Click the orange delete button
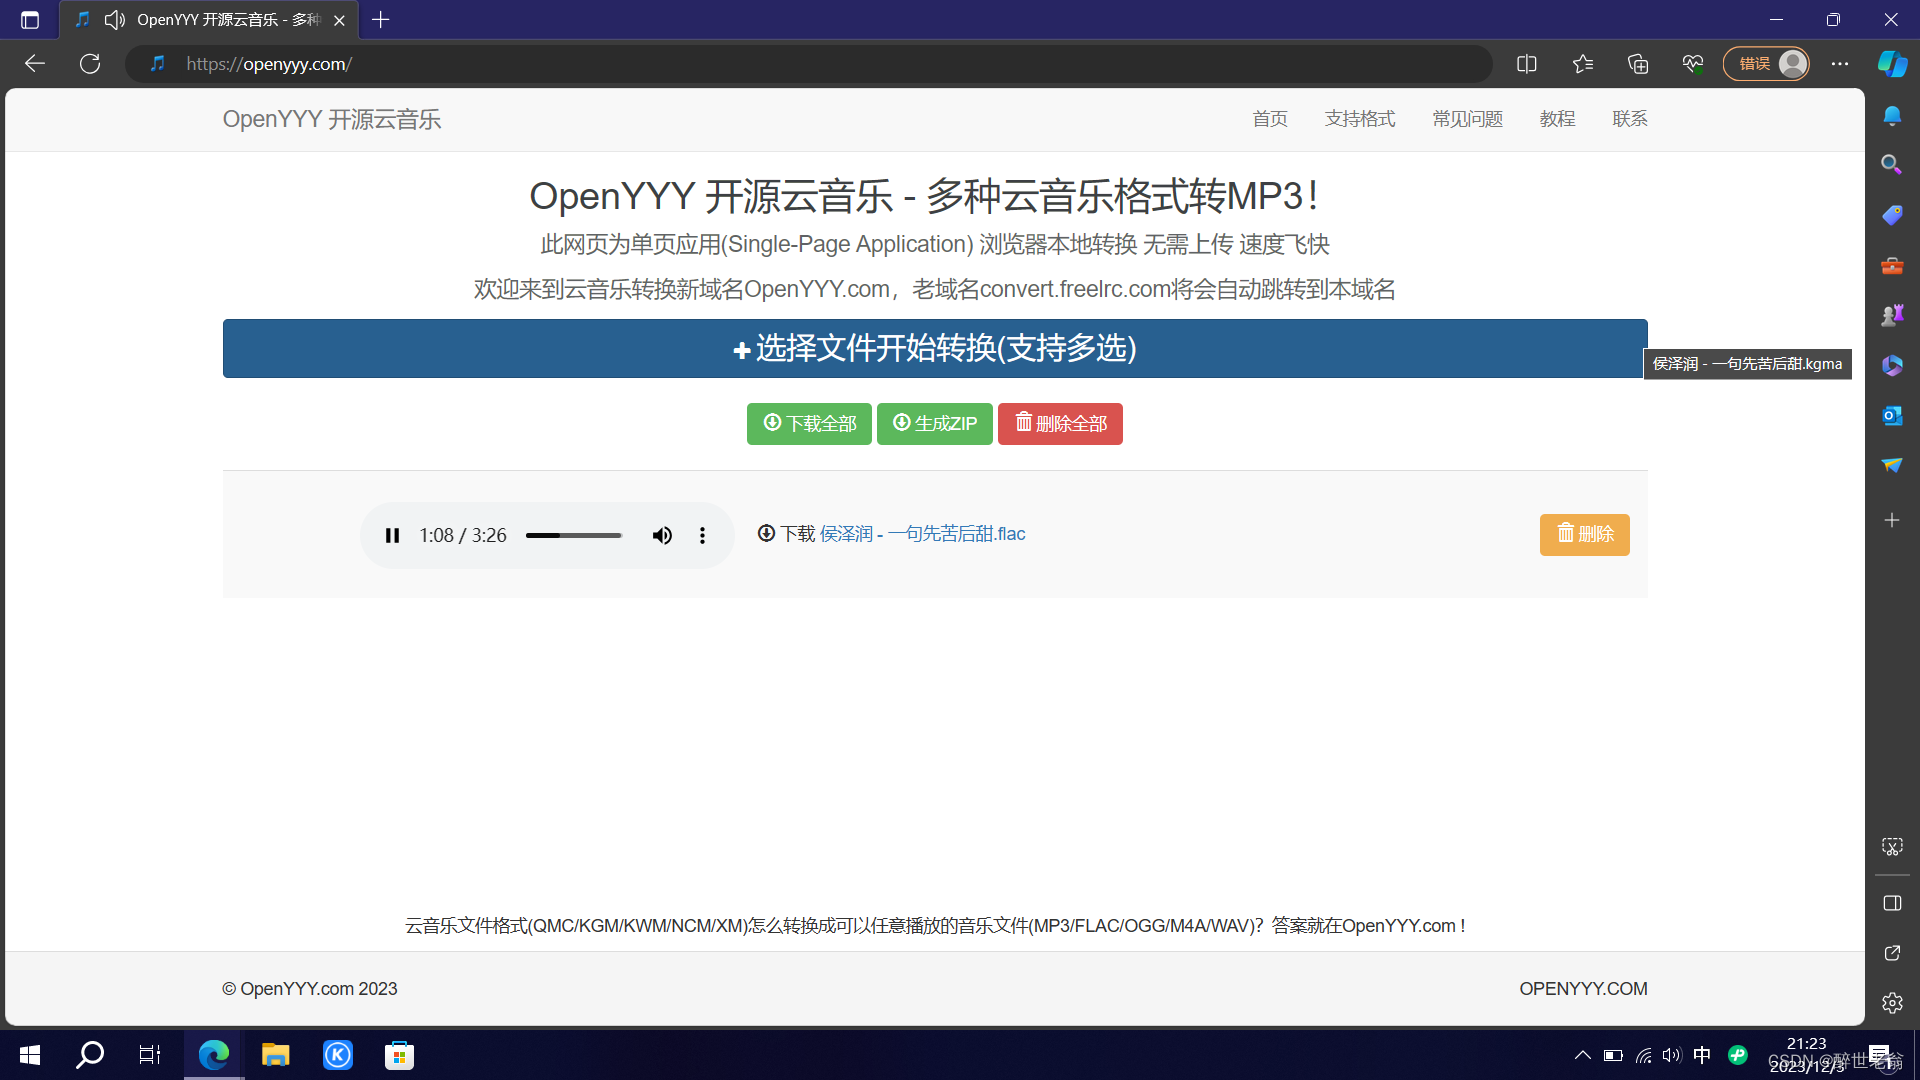1920x1080 pixels. coord(1584,535)
